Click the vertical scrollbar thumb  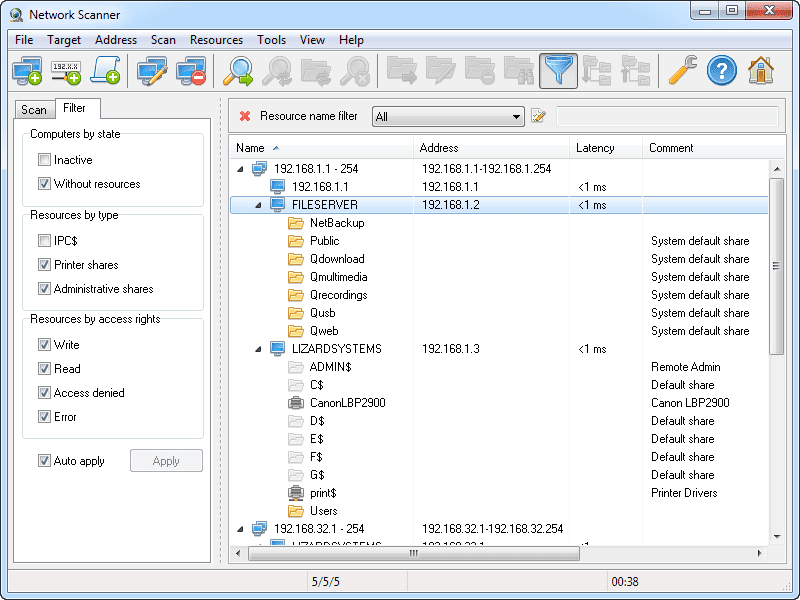pos(777,266)
